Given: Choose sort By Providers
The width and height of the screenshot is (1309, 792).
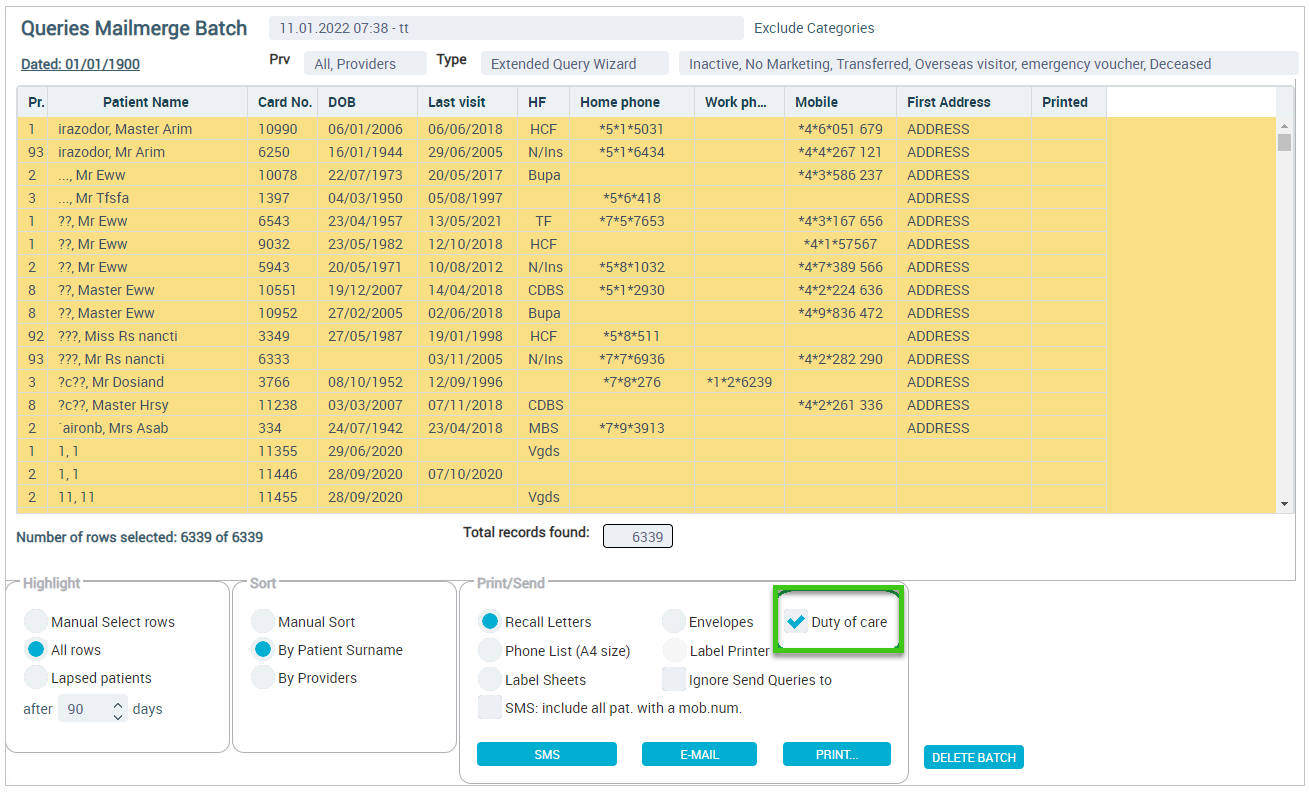Looking at the screenshot, I should [x=263, y=677].
